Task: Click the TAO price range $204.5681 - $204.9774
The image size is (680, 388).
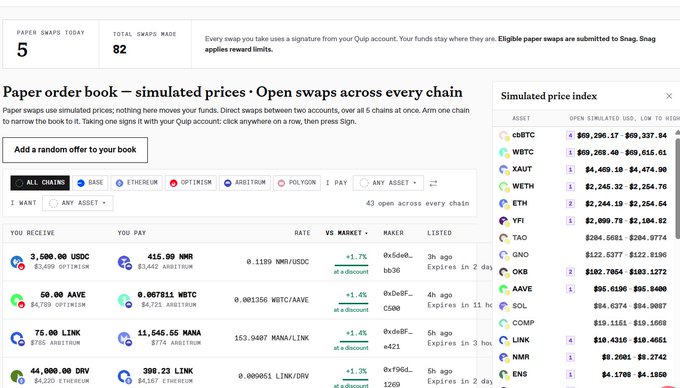Action: tap(626, 238)
